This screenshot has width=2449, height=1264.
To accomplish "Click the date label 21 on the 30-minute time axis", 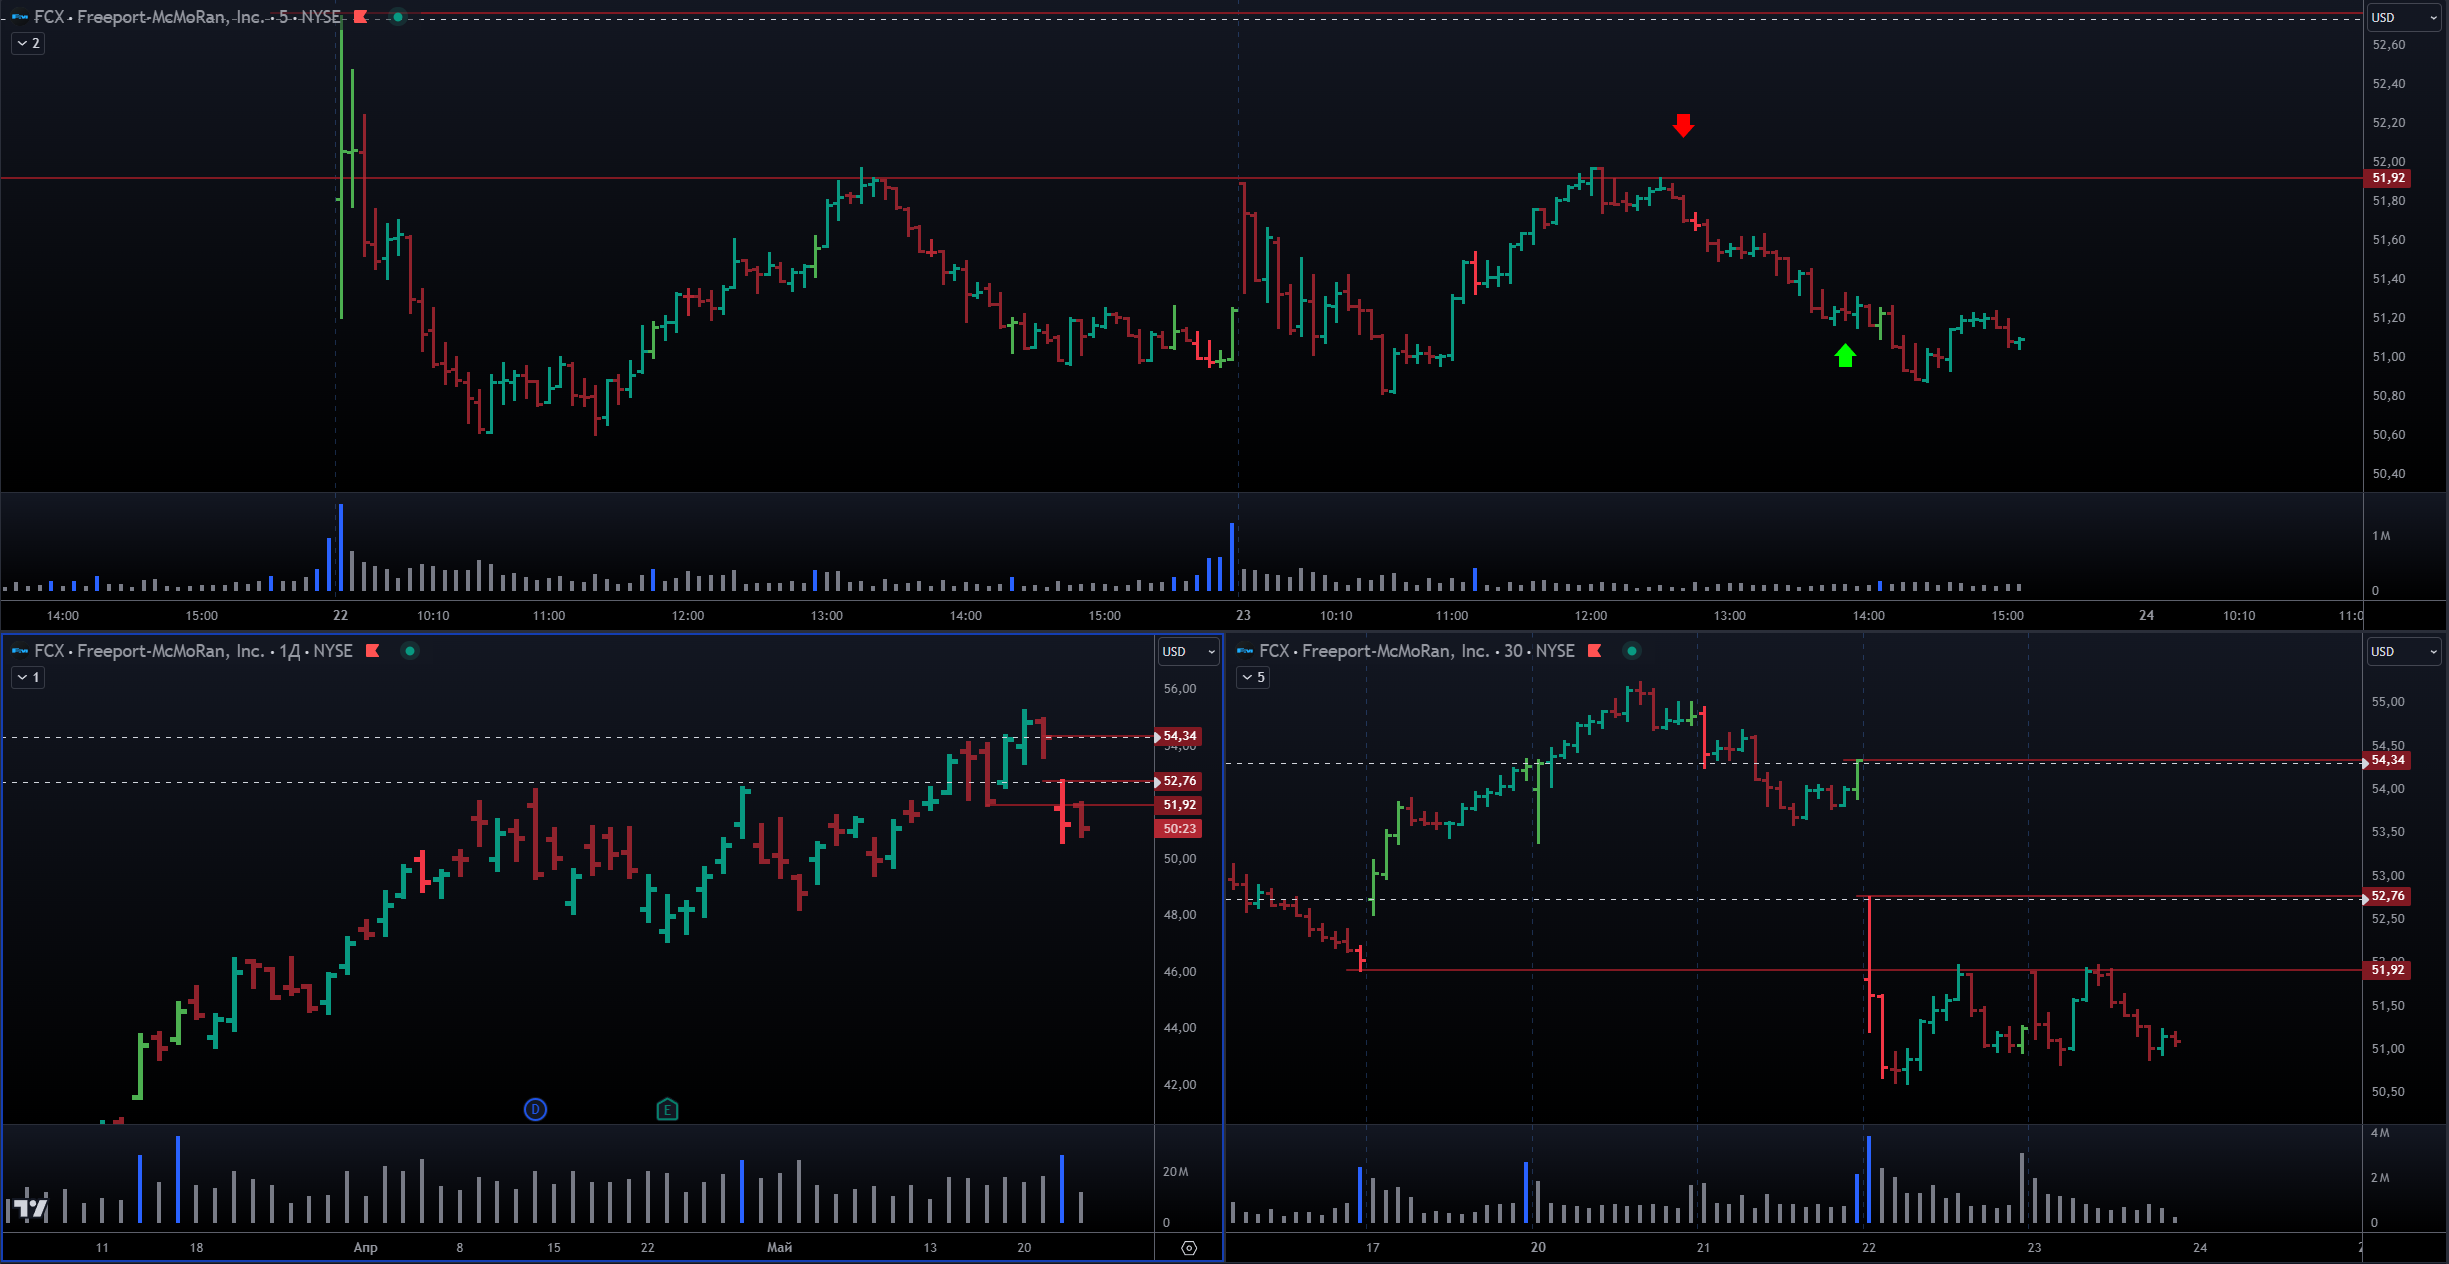I will coord(1703,1248).
